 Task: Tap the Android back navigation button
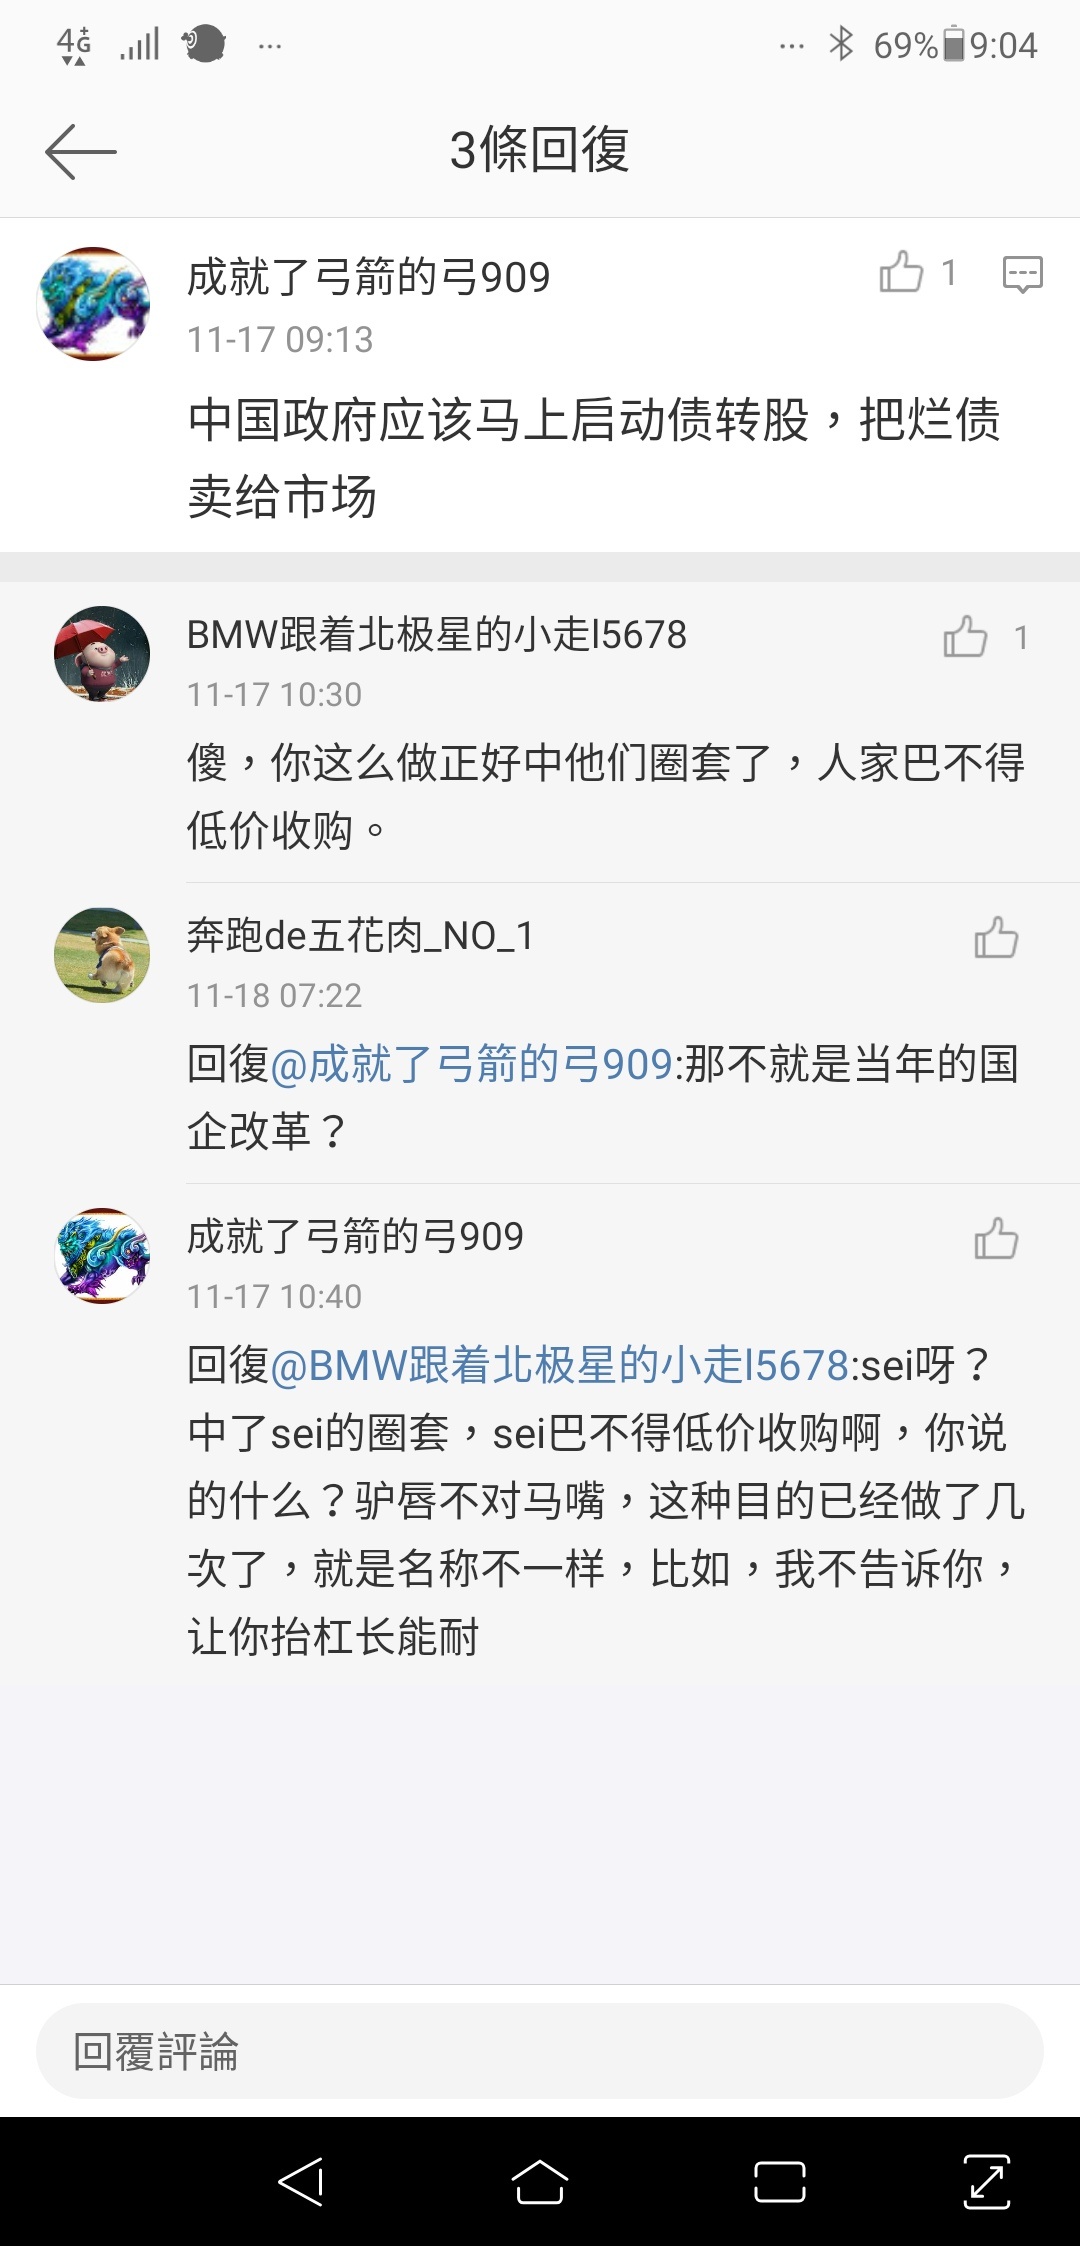coord(301,2181)
